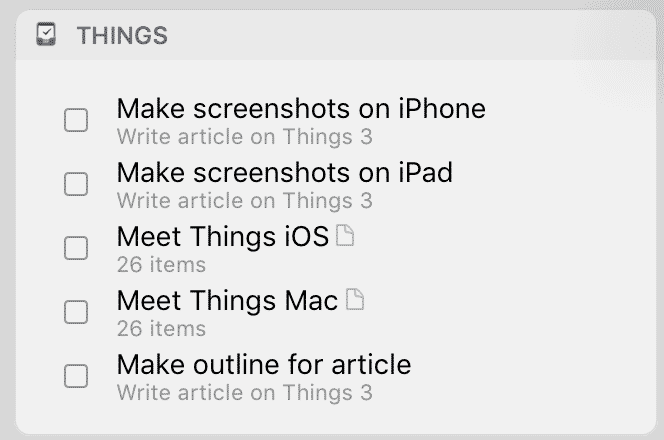The height and width of the screenshot is (440, 664).
Task: Open Make outline for article to-do
Action: tap(264, 365)
